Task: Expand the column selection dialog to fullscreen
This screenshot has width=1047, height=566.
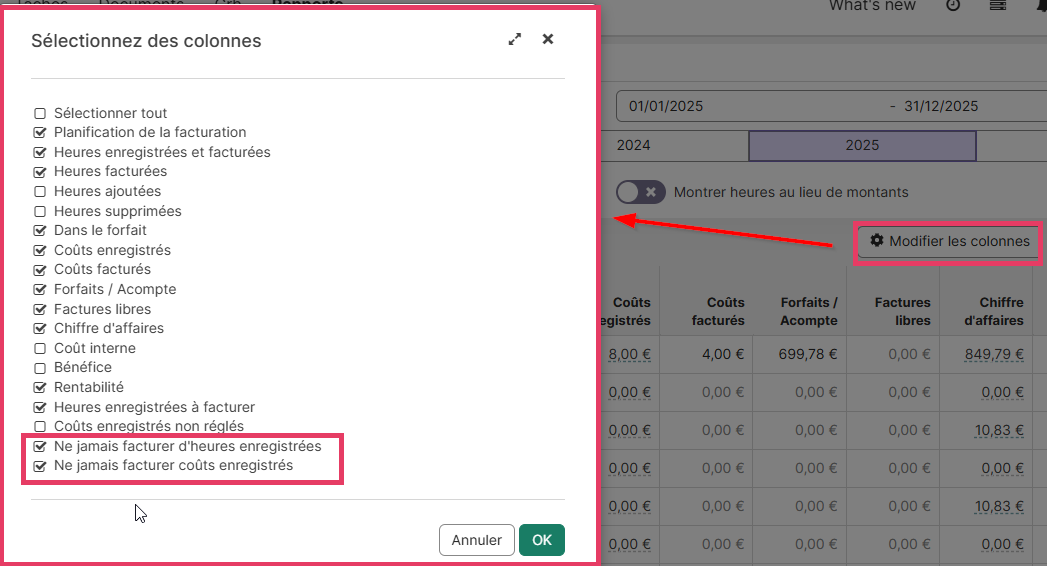Action: 515,39
